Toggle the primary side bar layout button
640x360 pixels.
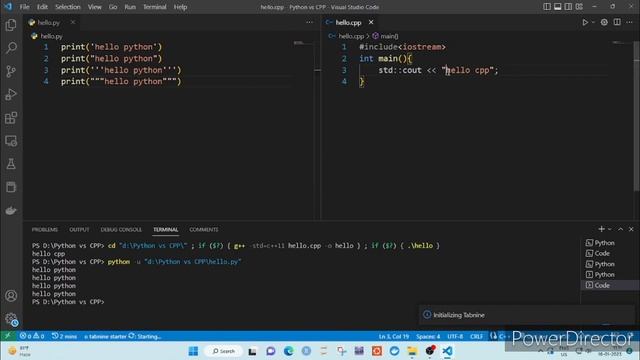tap(547, 7)
